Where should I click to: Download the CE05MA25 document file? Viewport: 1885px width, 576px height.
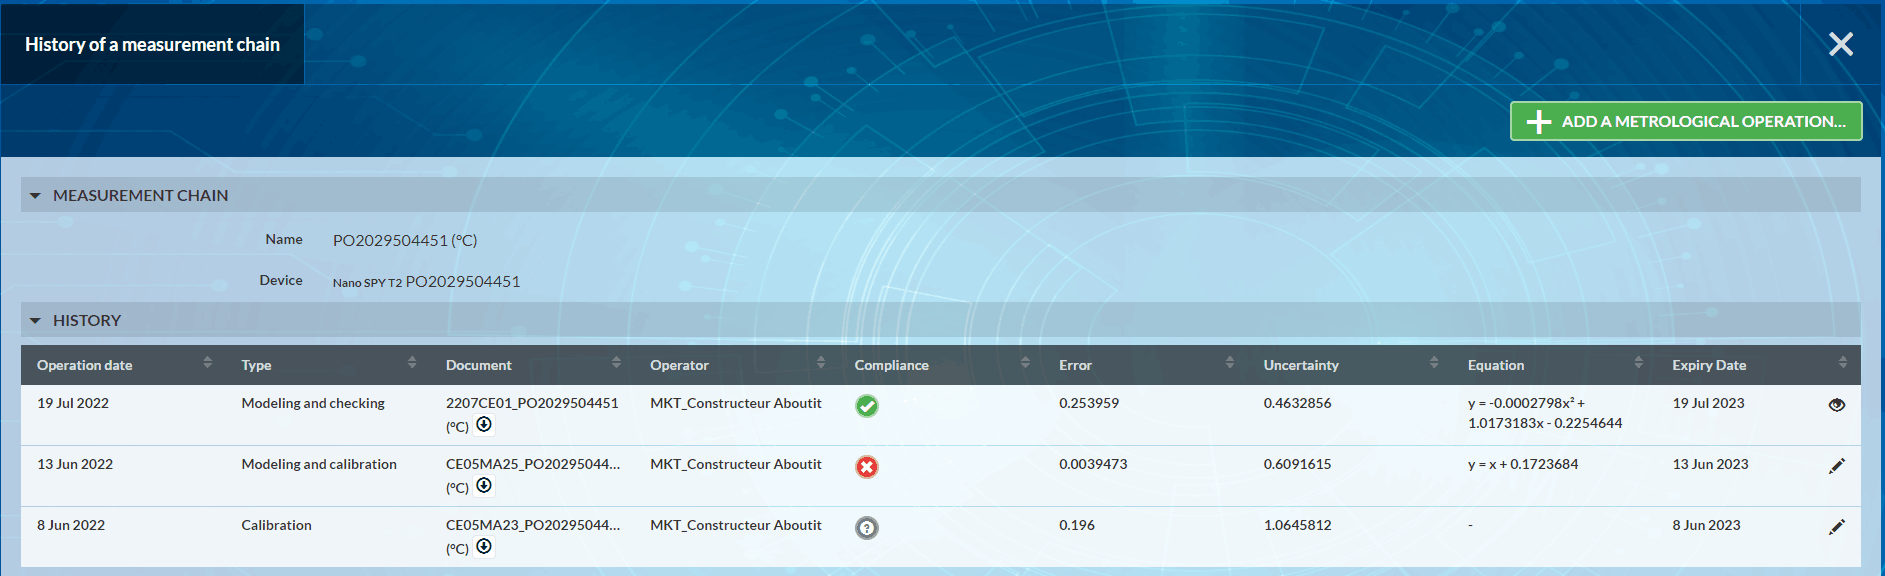[484, 485]
